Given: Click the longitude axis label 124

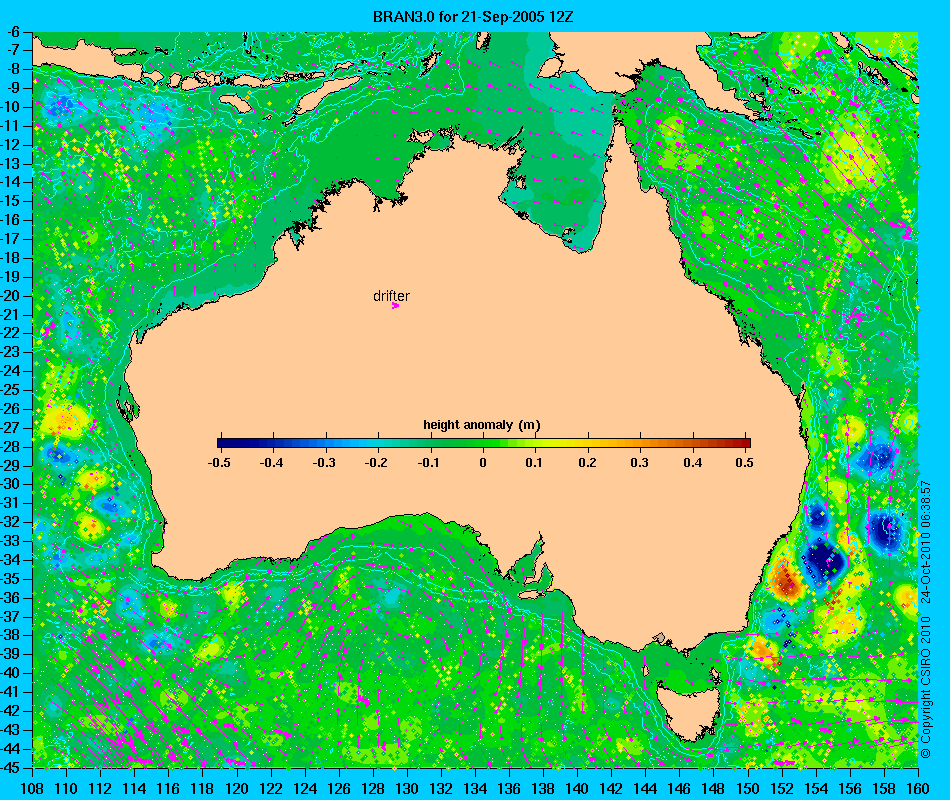Looking at the screenshot, I should pyautogui.click(x=305, y=788).
